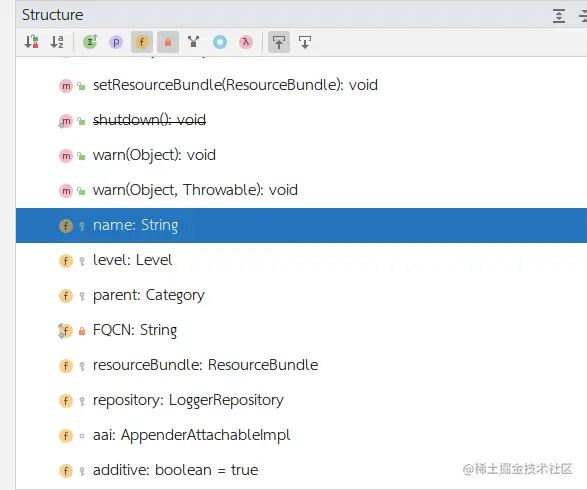Toggle show non-public members lock filter
The width and height of the screenshot is (587, 490).
pyautogui.click(x=168, y=42)
